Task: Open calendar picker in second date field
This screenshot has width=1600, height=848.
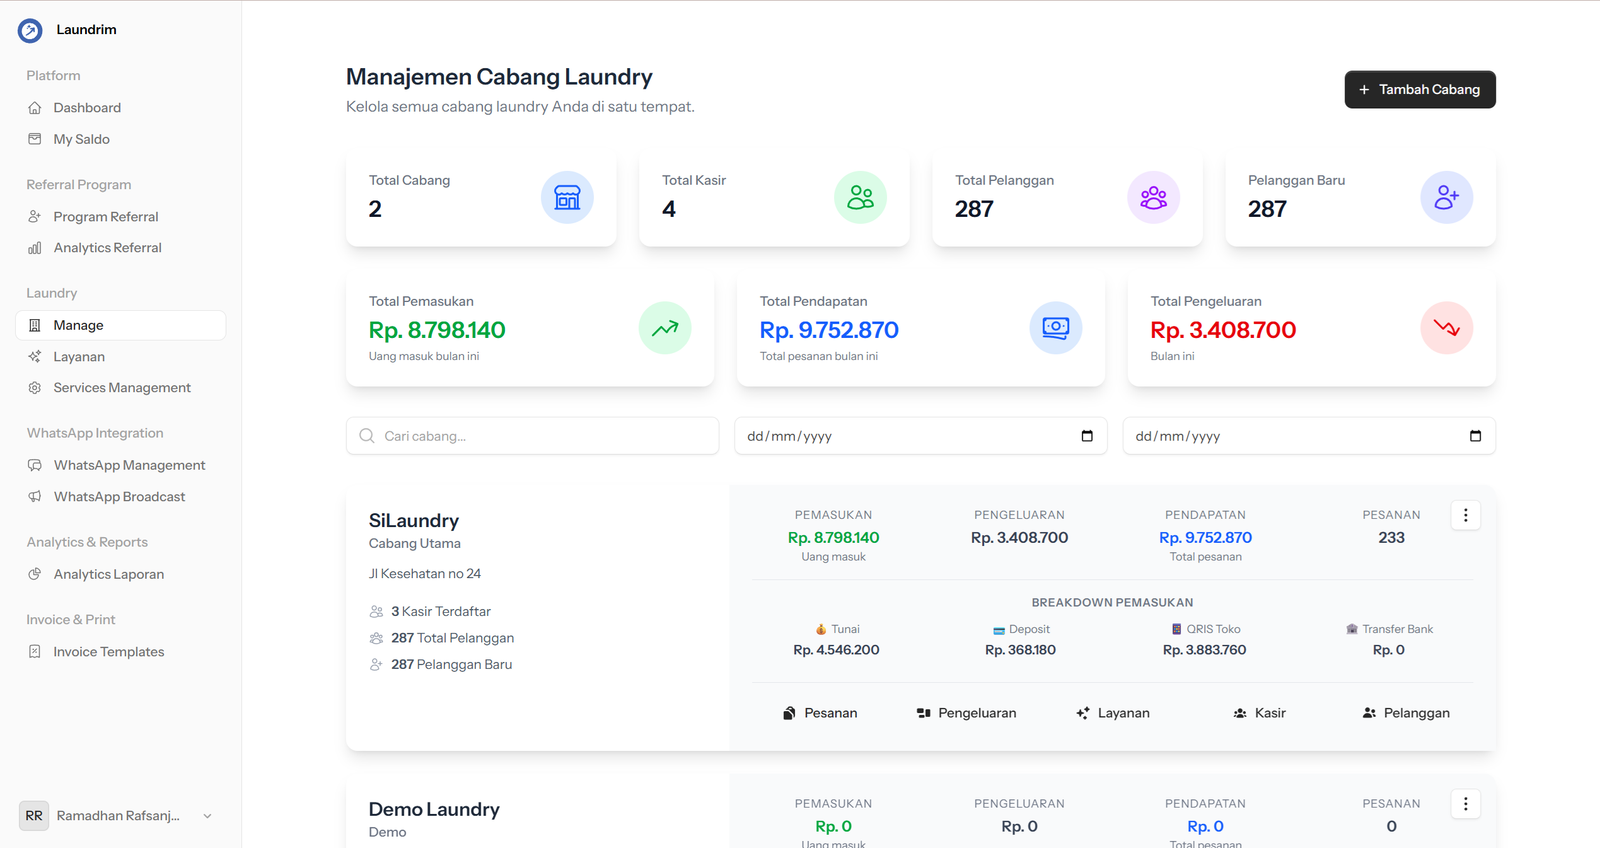Action: pyautogui.click(x=1475, y=436)
